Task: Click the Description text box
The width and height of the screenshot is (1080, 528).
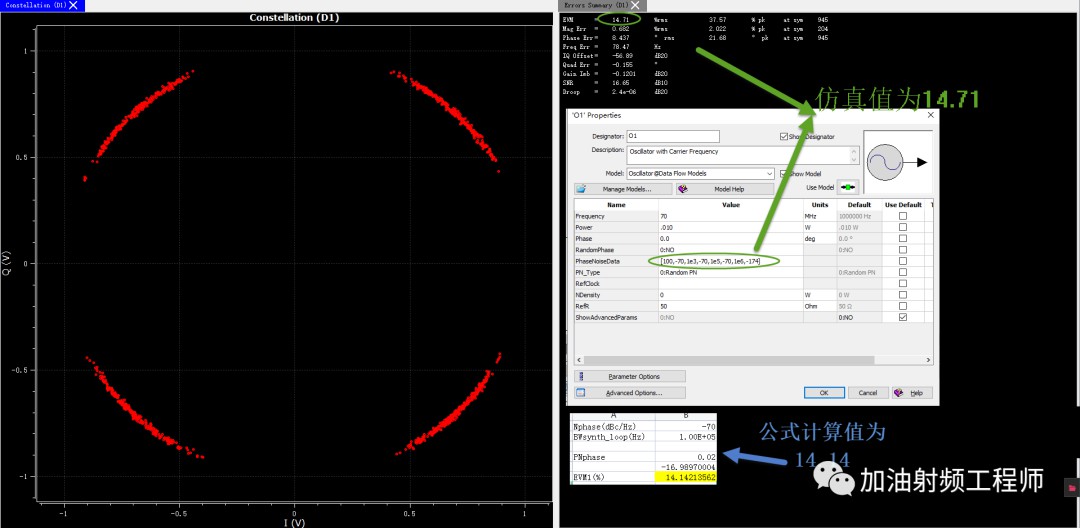Action: [738, 154]
